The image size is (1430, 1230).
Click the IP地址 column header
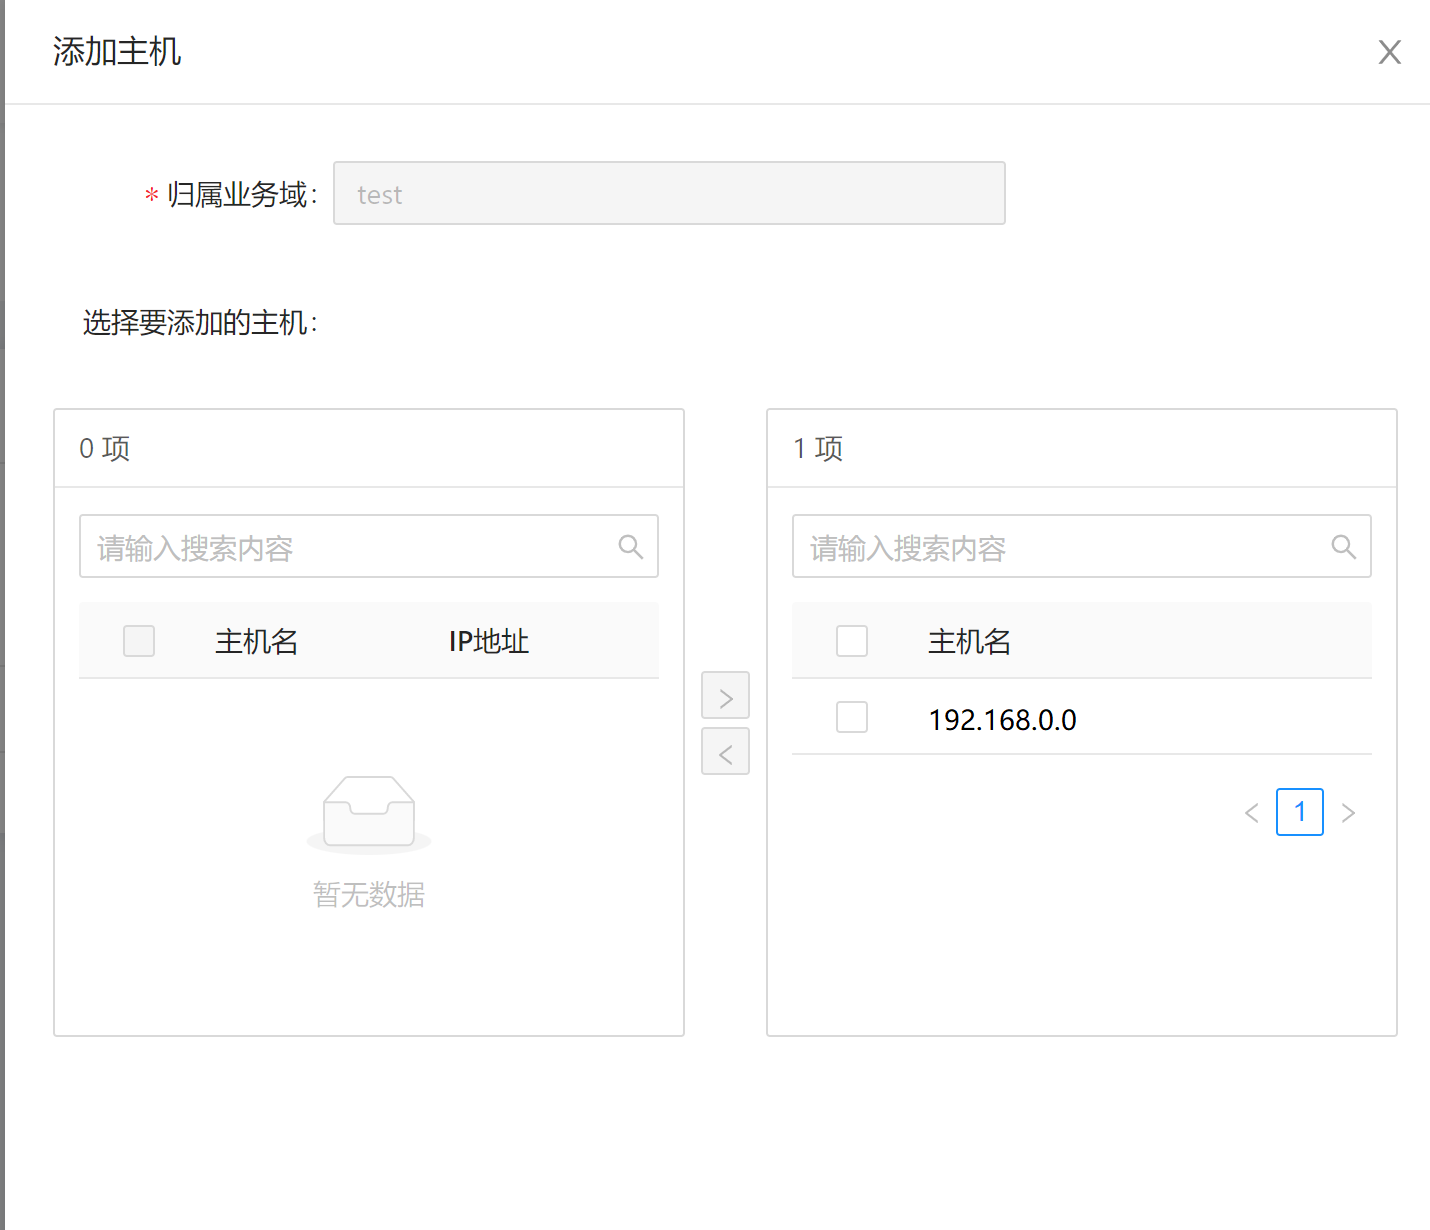point(488,642)
